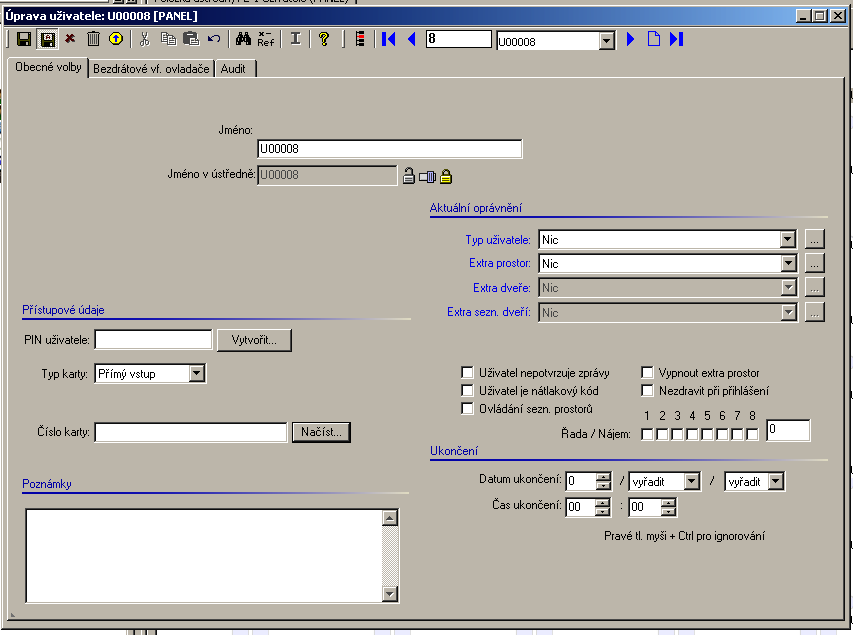Go to the last record arrow icon
Image resolution: width=853 pixels, height=635 pixels.
(x=676, y=39)
